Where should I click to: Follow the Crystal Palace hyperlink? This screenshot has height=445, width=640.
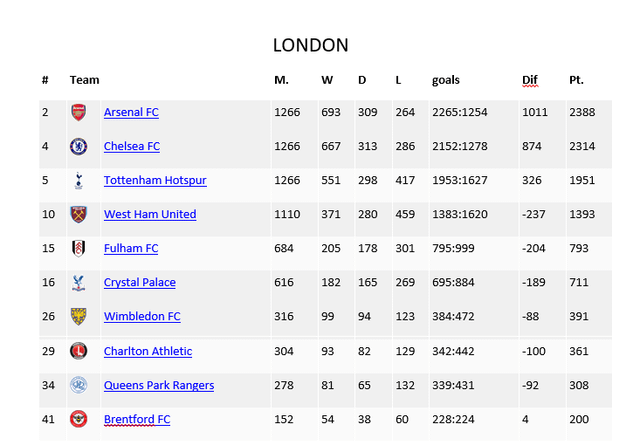(140, 283)
